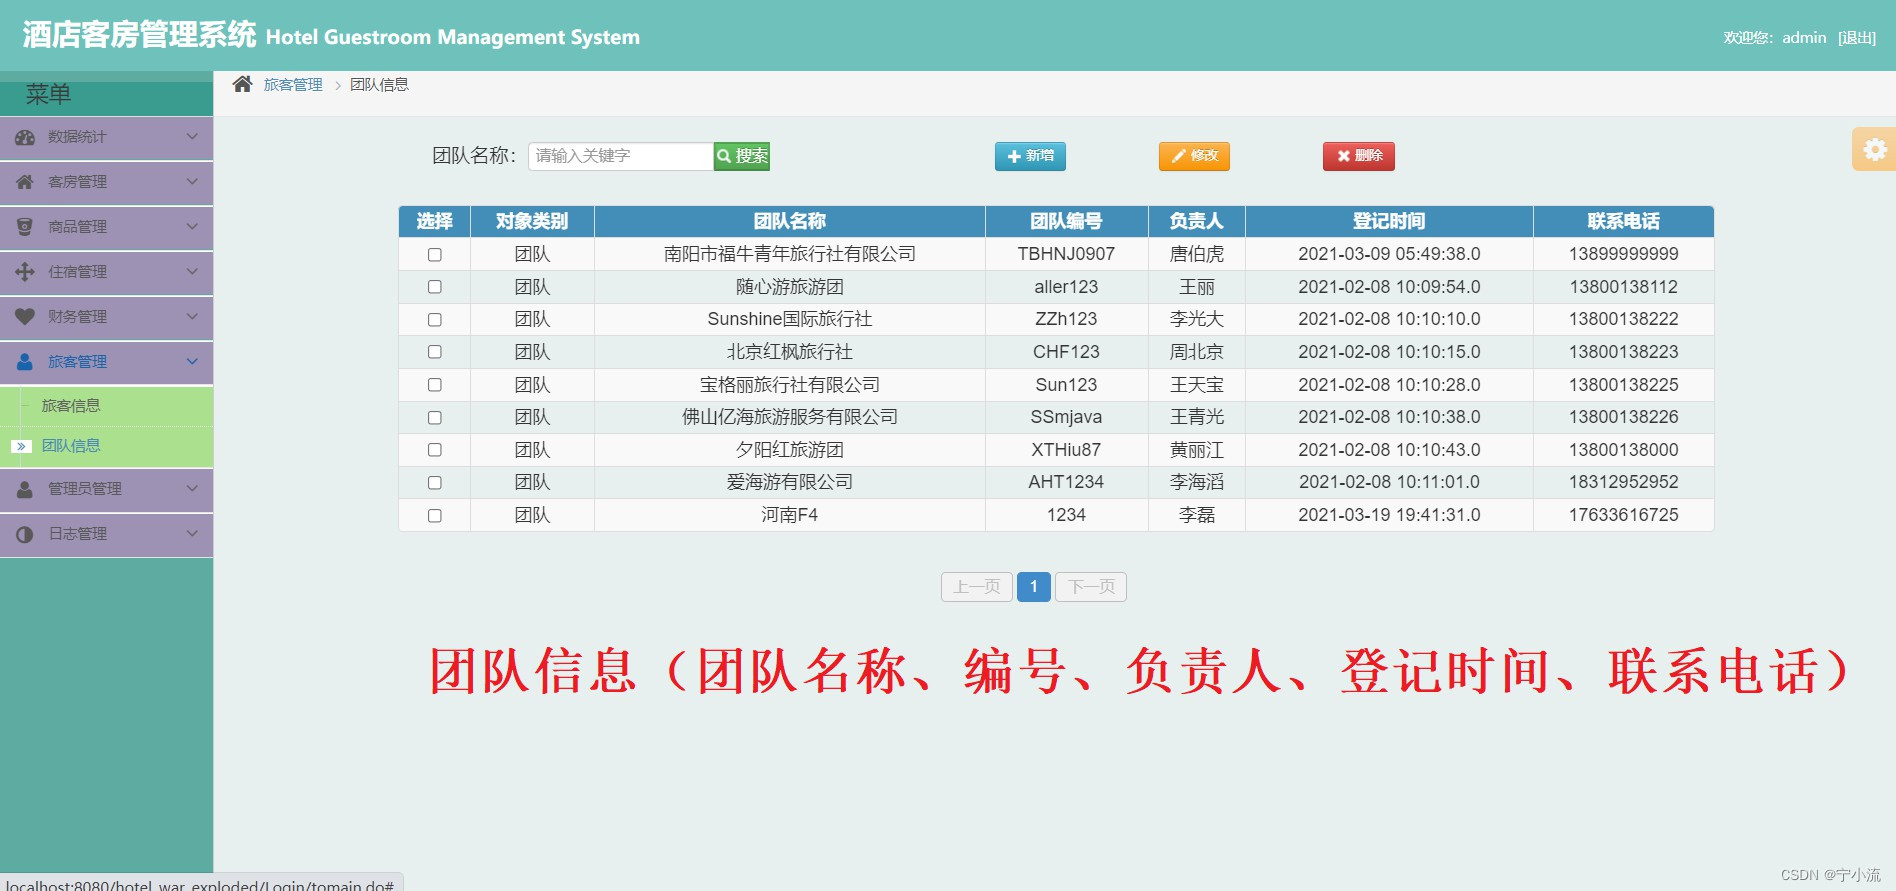Click the cup icon beside 商品管理
Image resolution: width=1896 pixels, height=891 pixels.
tap(25, 227)
